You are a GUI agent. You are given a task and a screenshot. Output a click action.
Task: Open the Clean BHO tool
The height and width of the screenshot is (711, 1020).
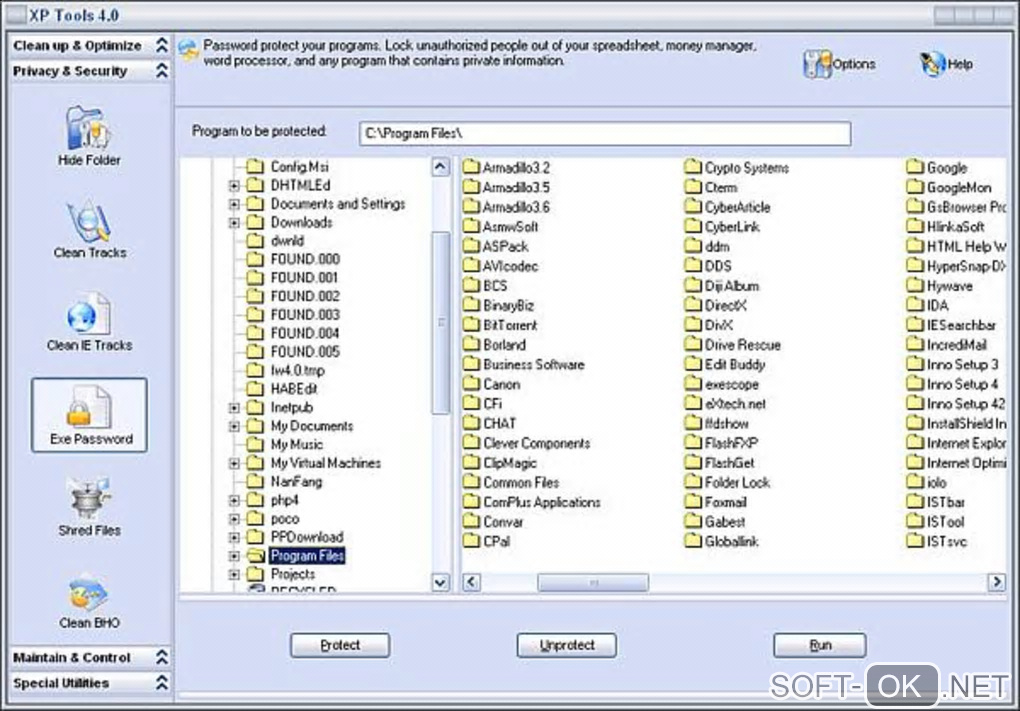point(89,600)
